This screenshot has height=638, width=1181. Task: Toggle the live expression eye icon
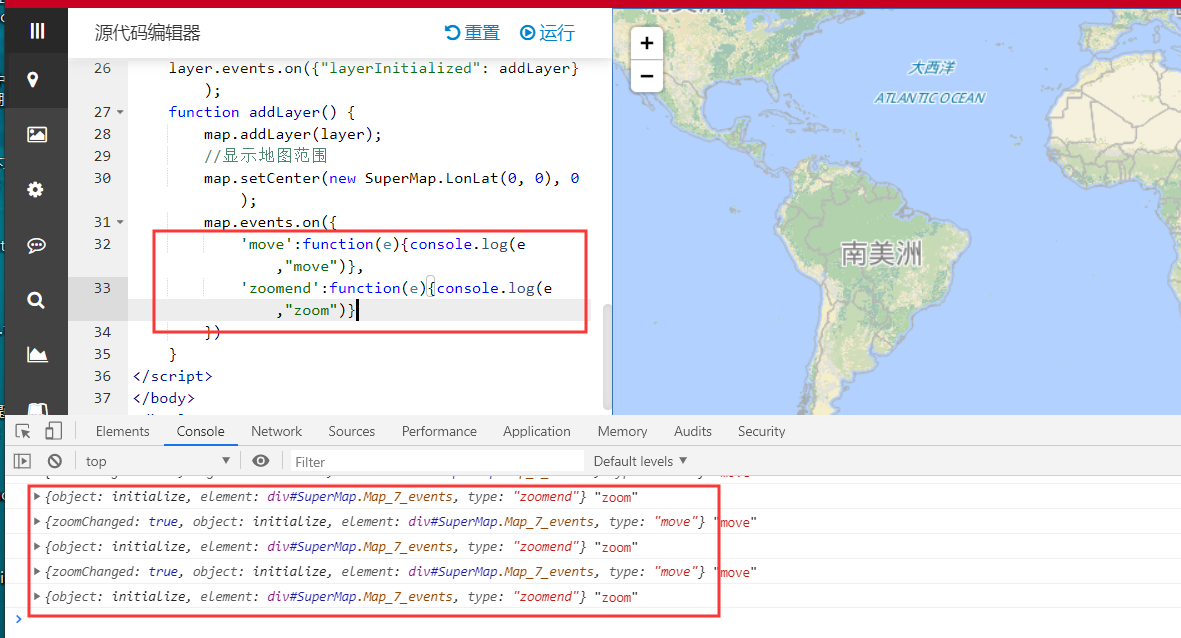pos(261,461)
